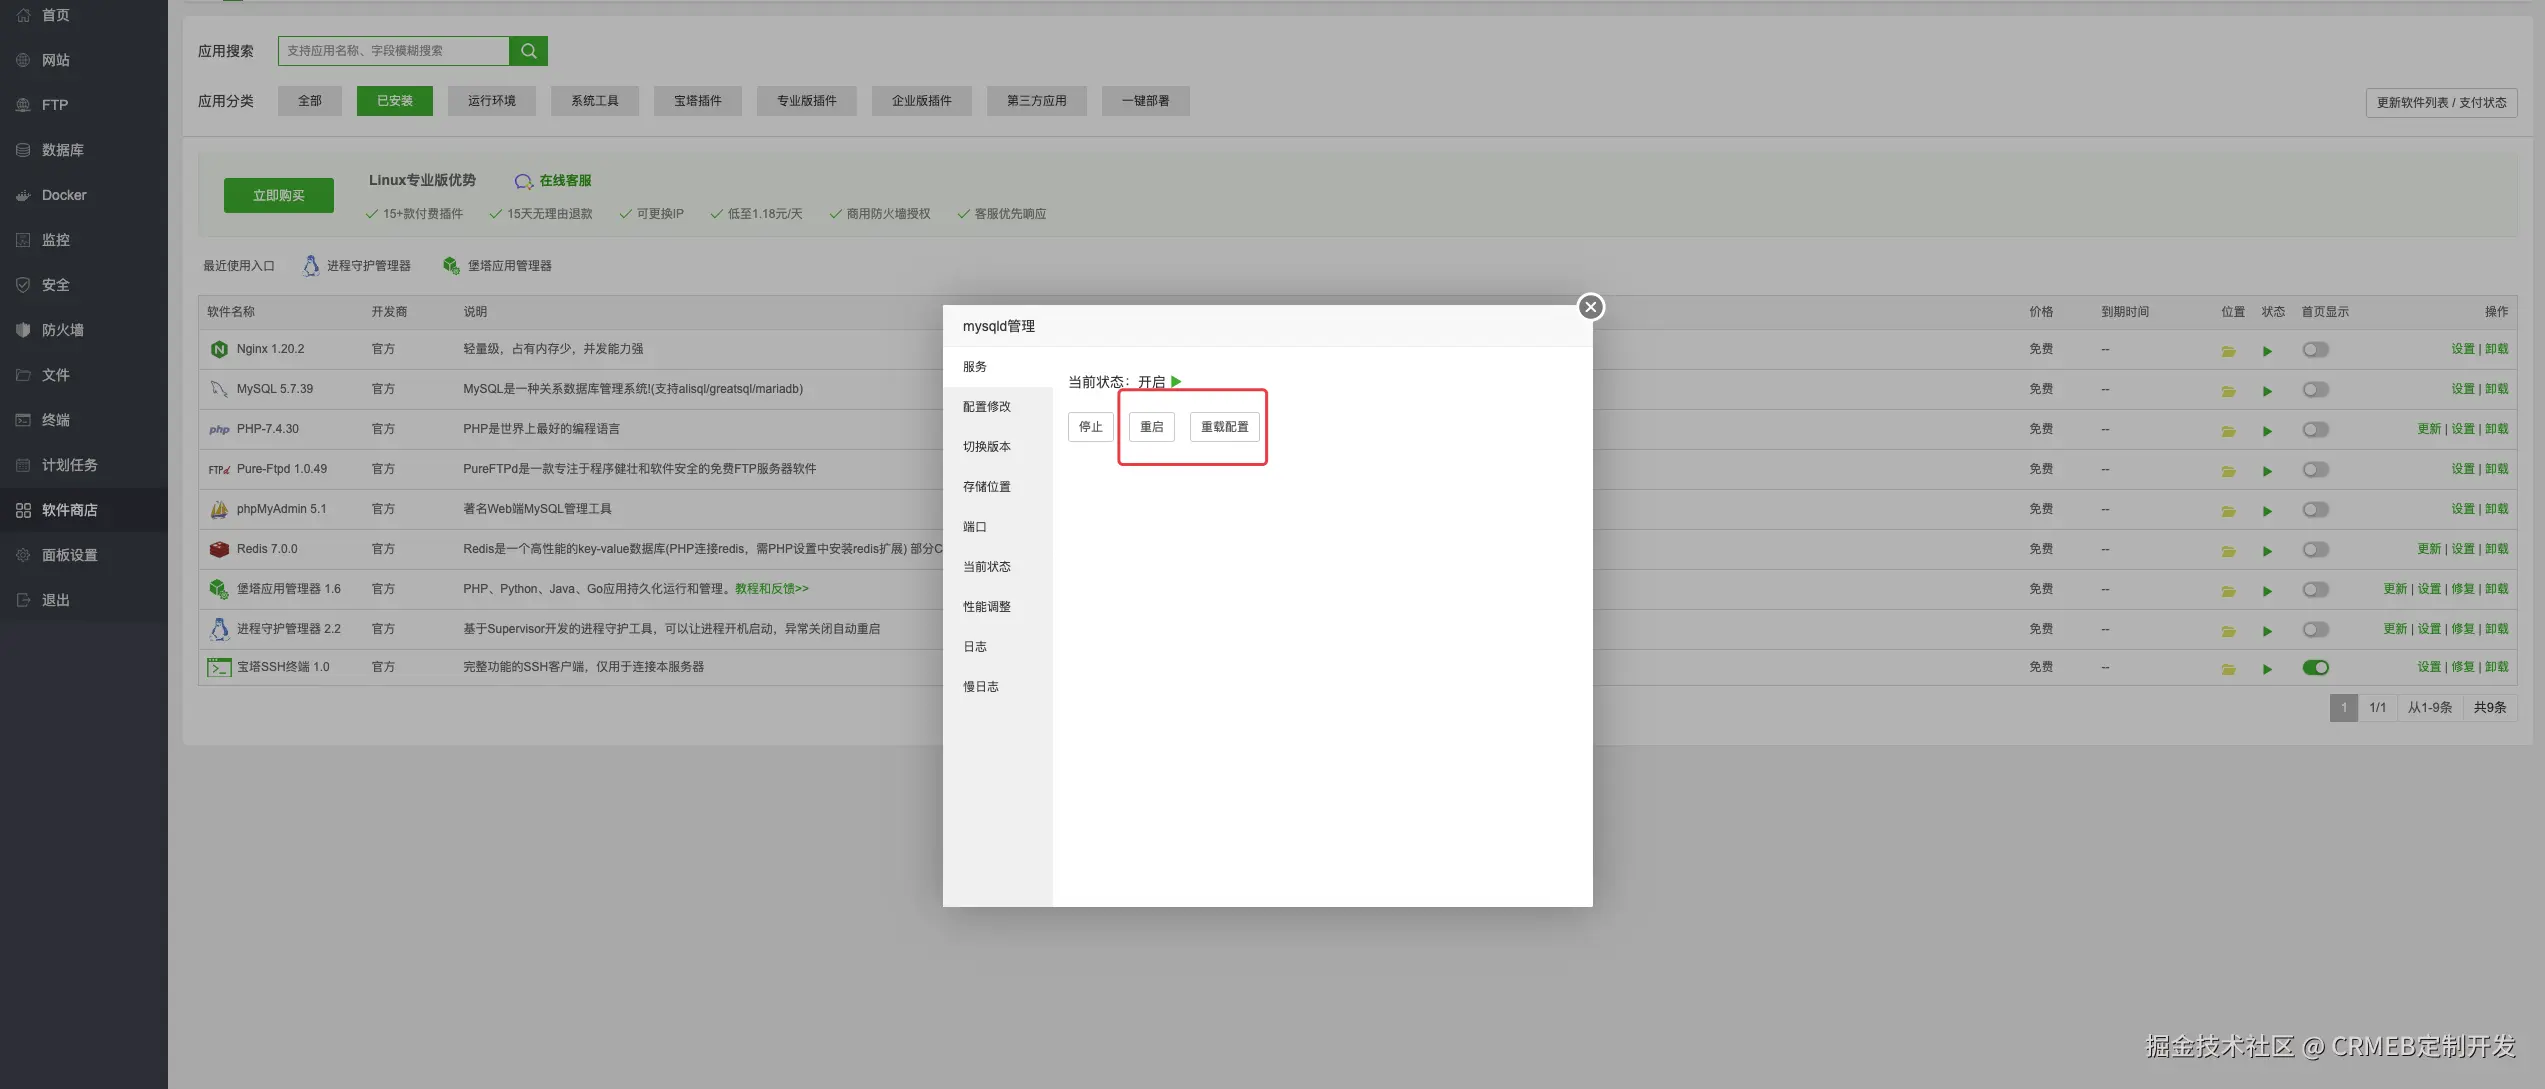
Task: Switch to 配置修改 tab in dialog
Action: point(986,407)
